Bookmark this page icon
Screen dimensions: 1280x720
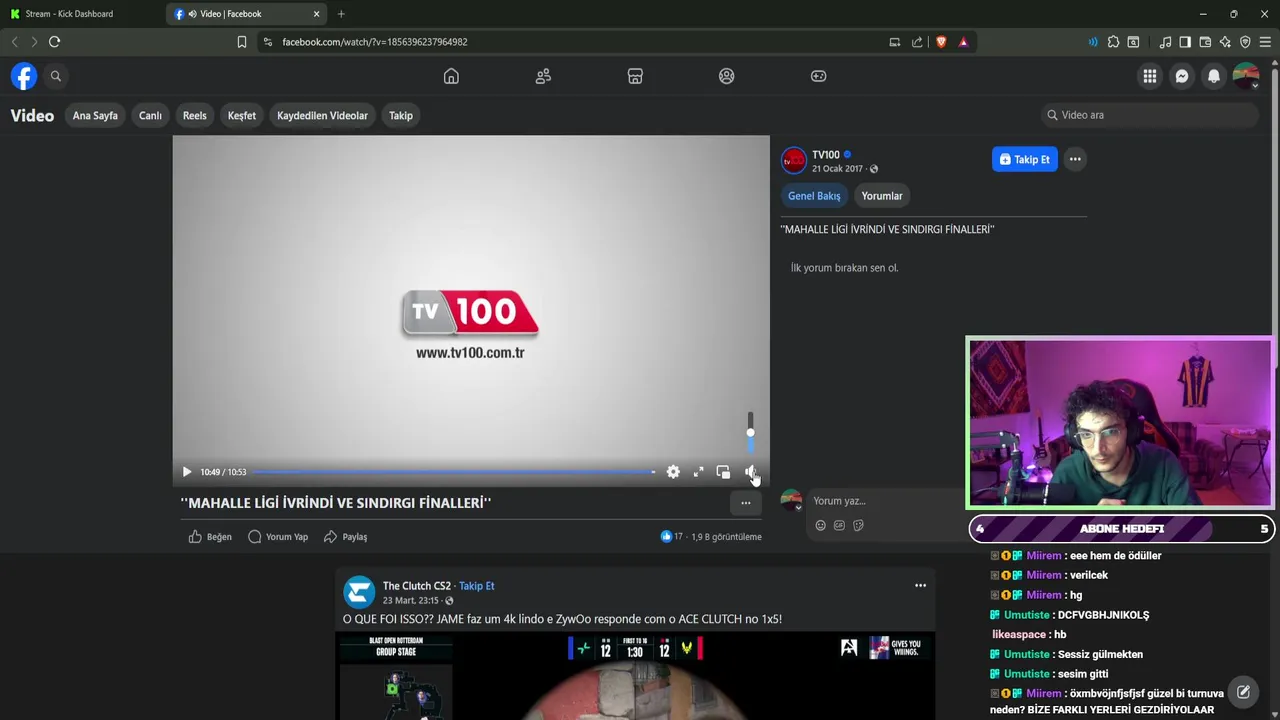coord(242,42)
